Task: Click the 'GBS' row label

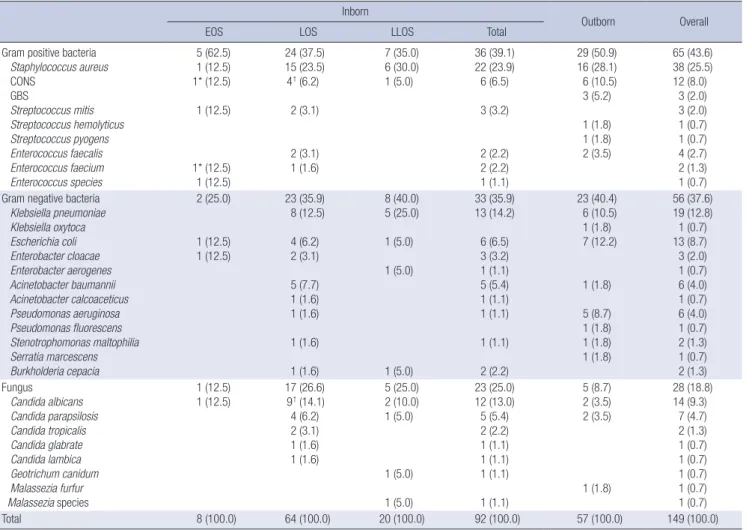Action: click(19, 96)
